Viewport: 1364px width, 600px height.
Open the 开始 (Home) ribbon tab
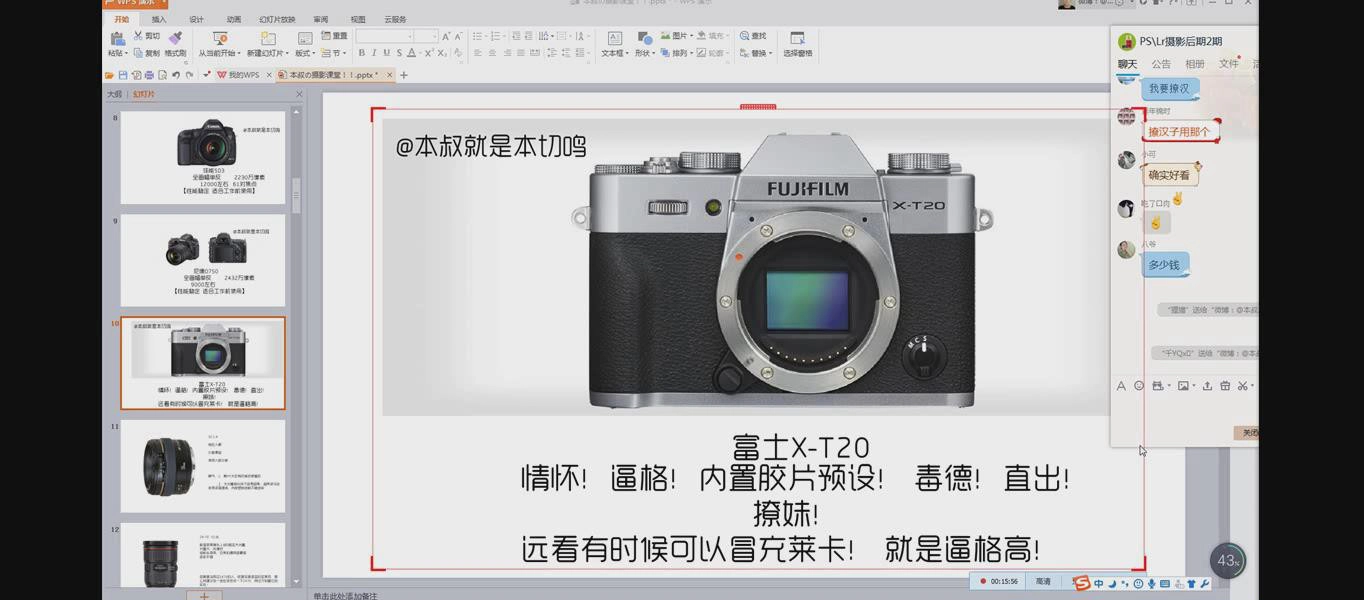click(122, 19)
